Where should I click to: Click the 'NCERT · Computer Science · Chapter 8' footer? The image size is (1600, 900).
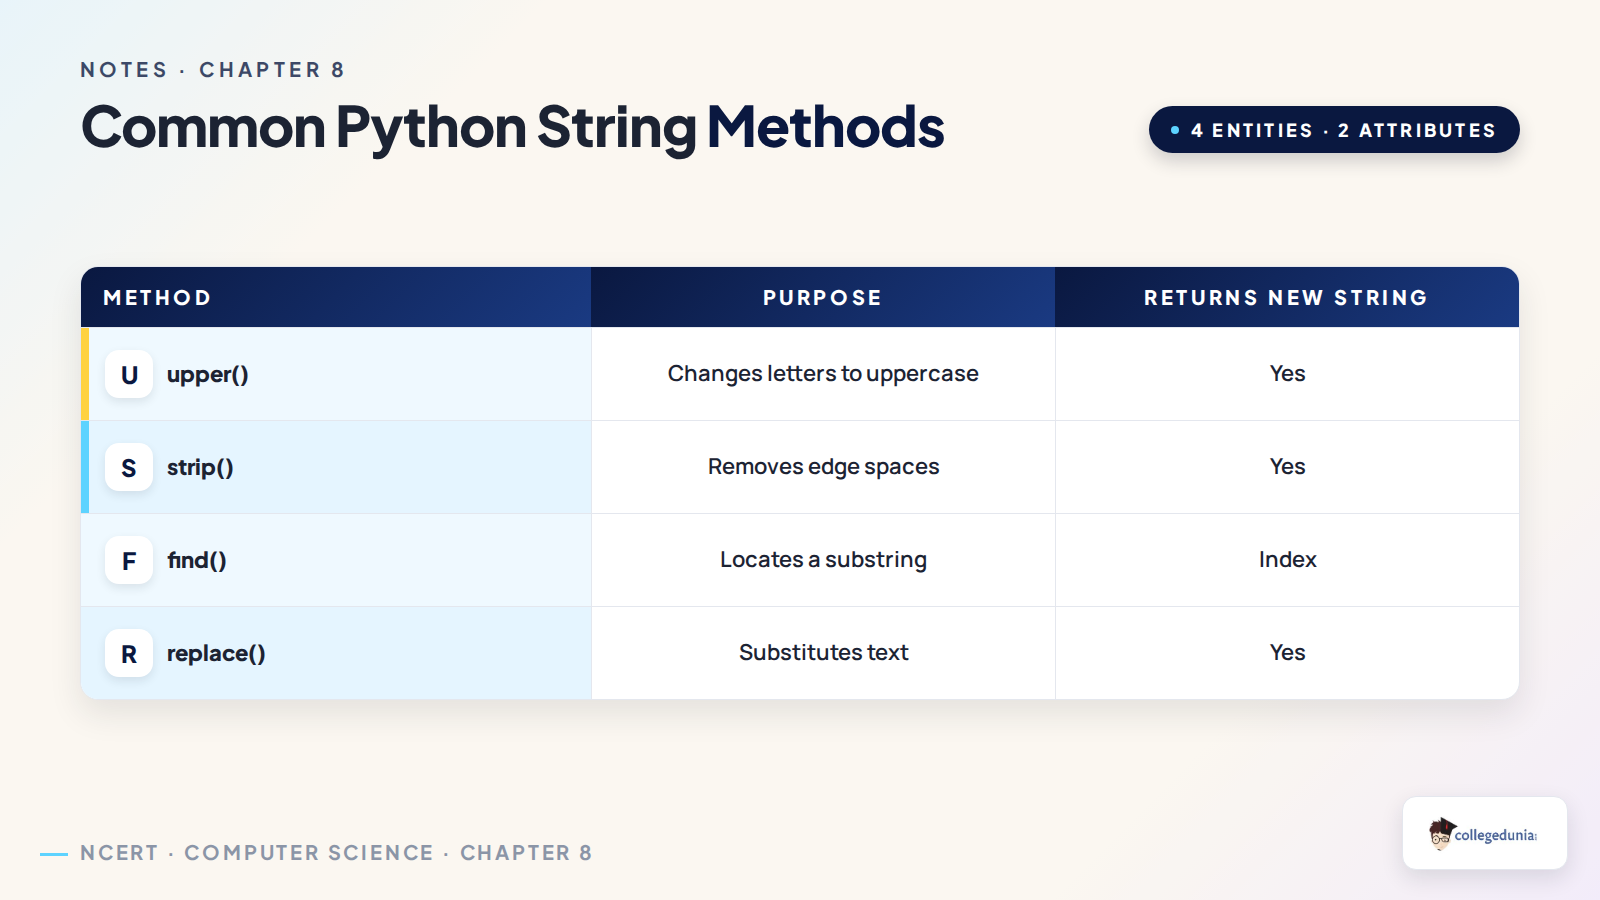[336, 853]
